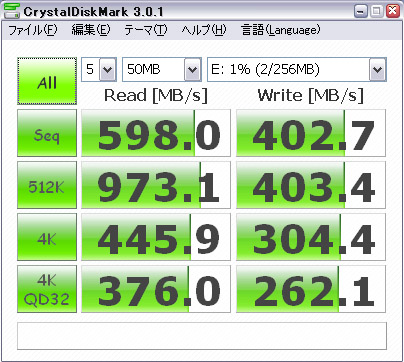
Task: Click the 4K QD32 write result 262.1
Action: 311,289
